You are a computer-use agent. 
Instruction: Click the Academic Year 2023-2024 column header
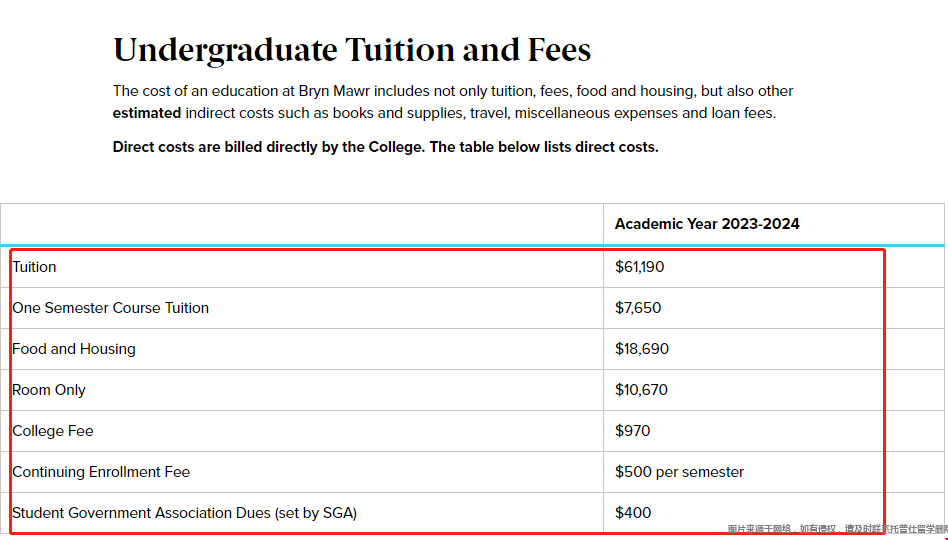click(x=707, y=224)
